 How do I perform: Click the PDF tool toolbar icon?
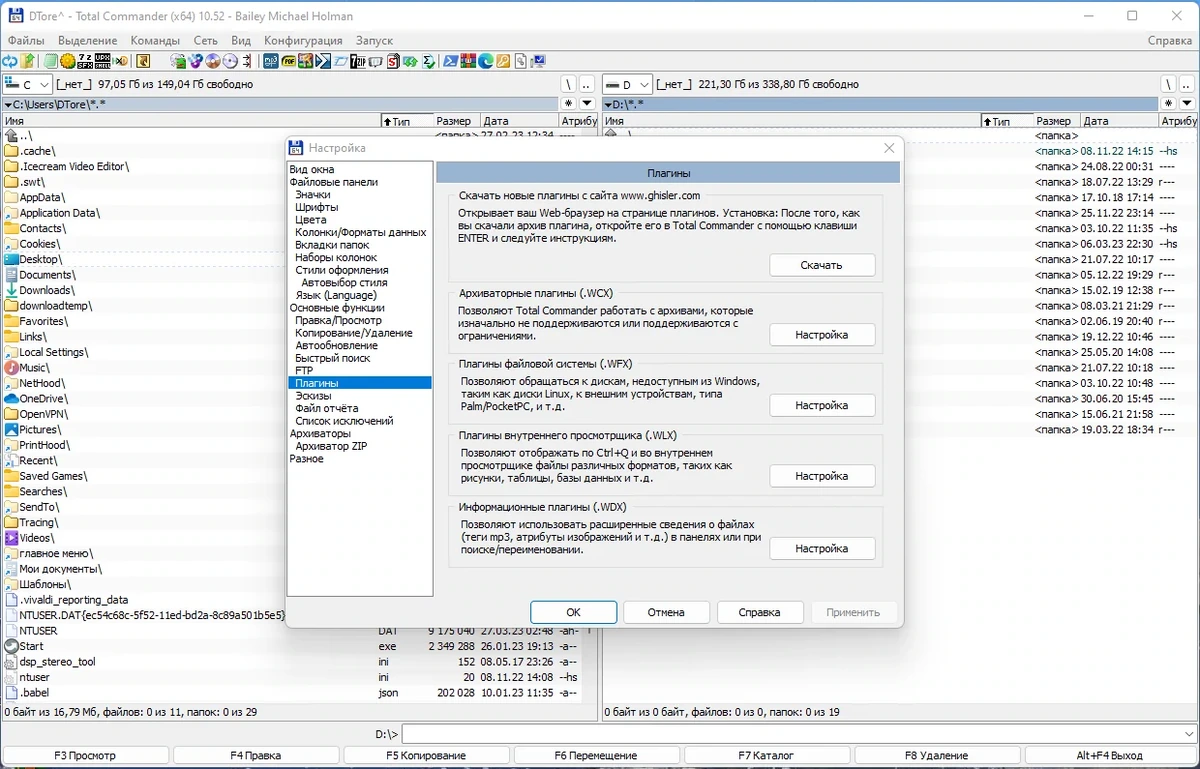[x=288, y=61]
